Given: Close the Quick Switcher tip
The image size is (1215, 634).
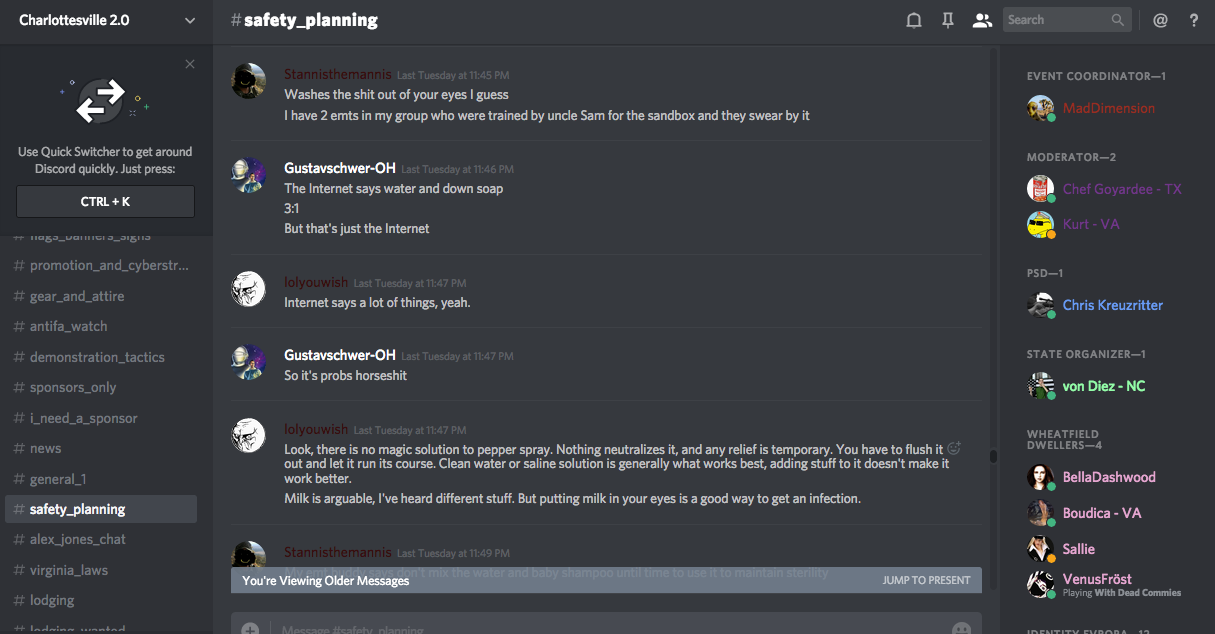Looking at the screenshot, I should 190,65.
